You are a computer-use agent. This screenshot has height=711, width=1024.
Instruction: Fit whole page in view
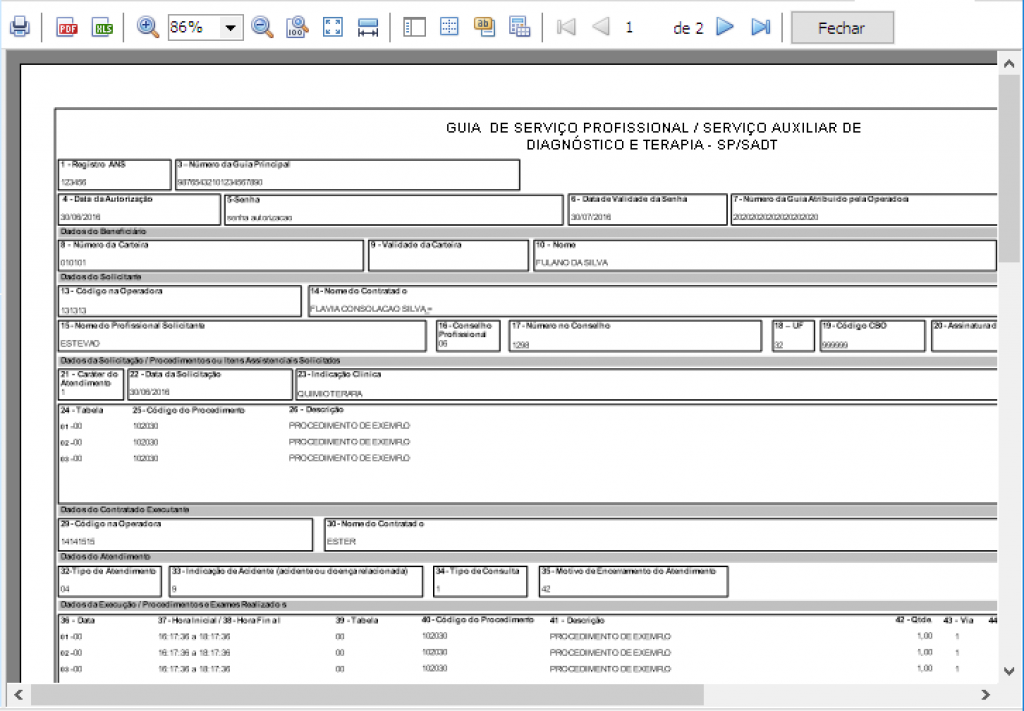click(333, 28)
